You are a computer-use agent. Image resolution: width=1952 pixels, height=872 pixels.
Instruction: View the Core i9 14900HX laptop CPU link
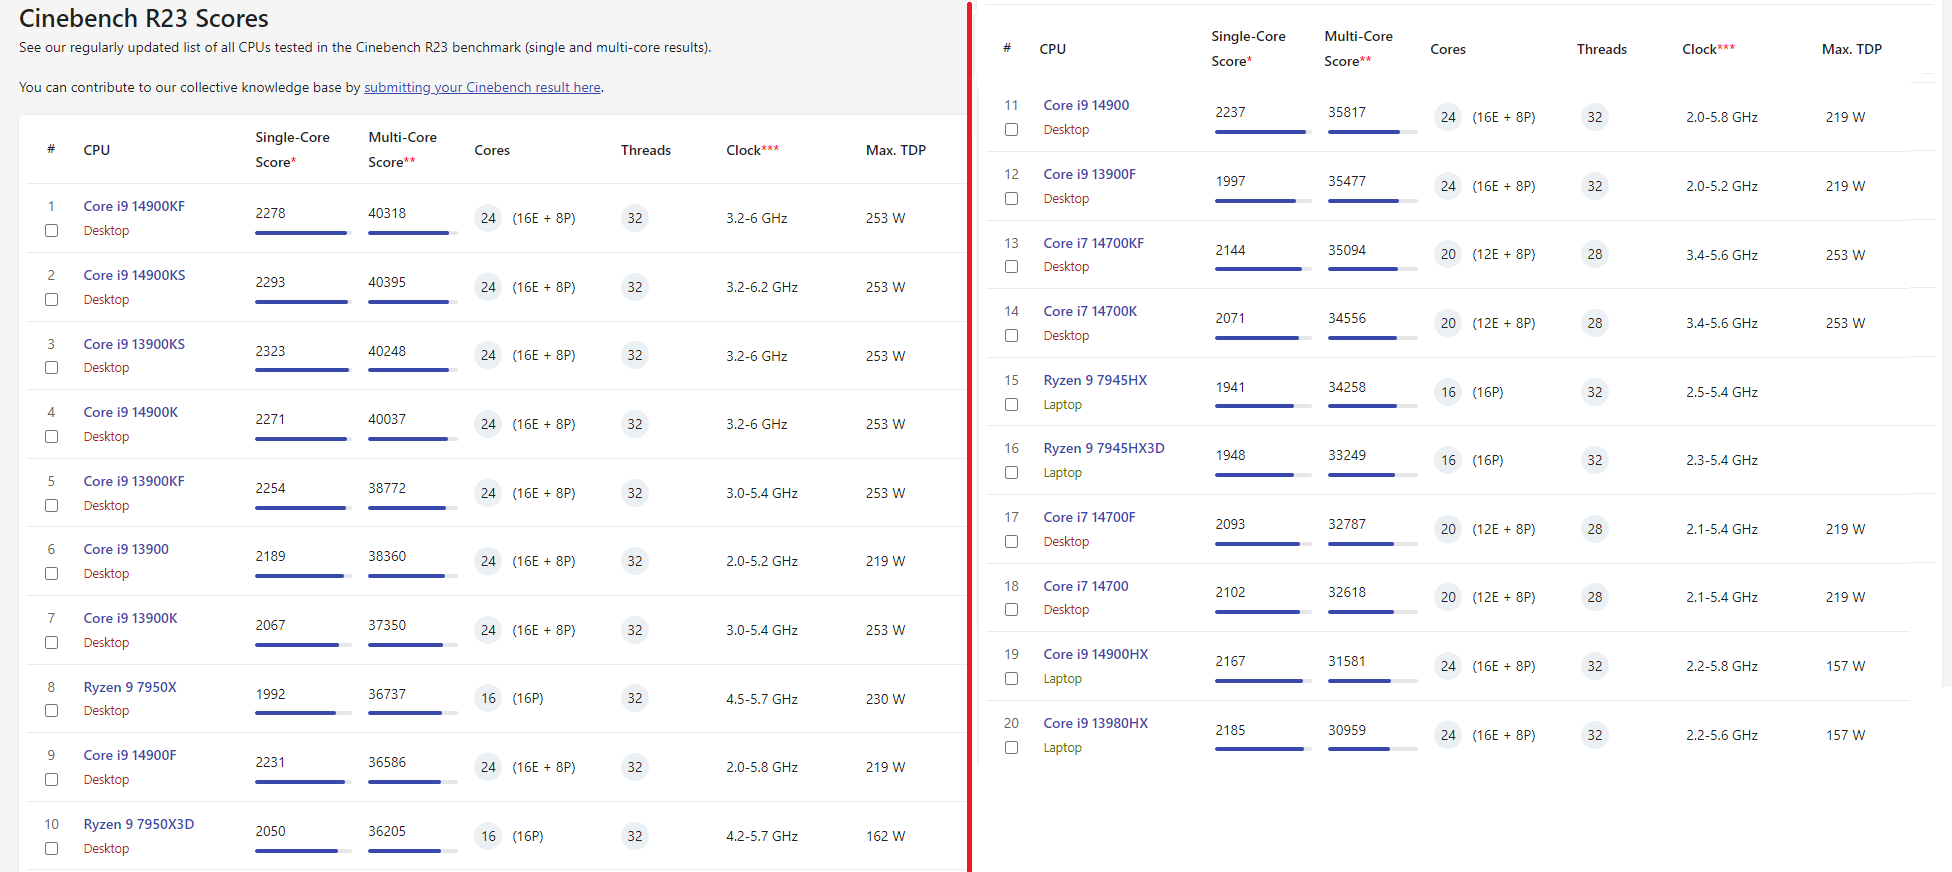[1095, 654]
